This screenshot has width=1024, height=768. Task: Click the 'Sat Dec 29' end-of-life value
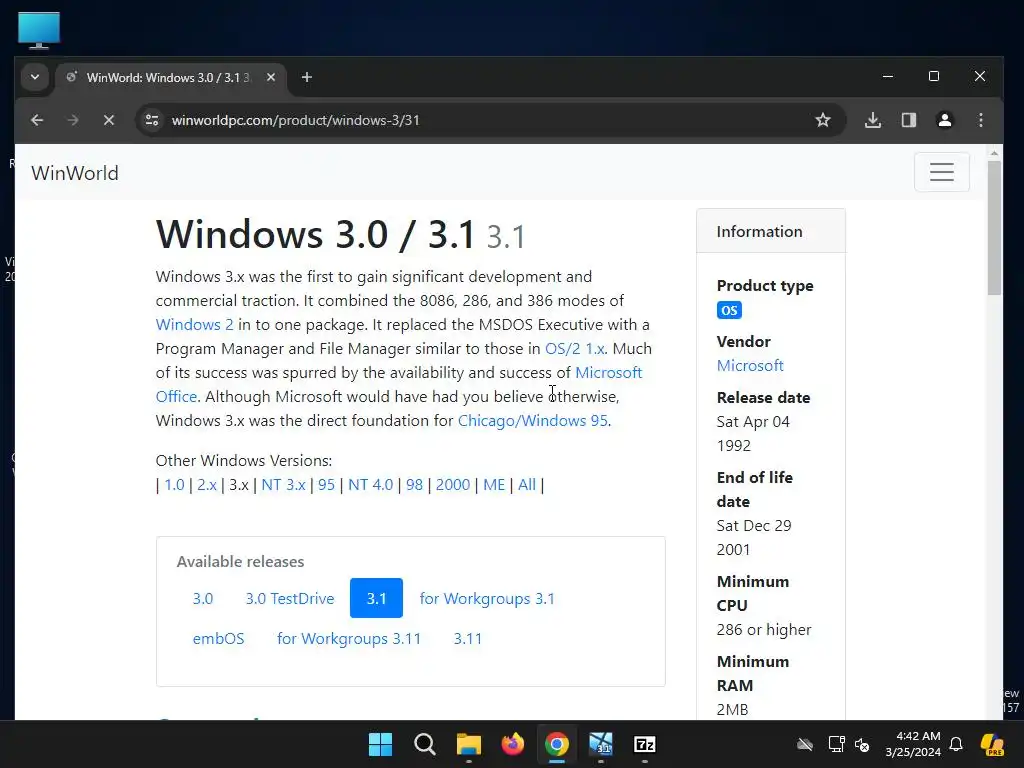[x=754, y=526]
